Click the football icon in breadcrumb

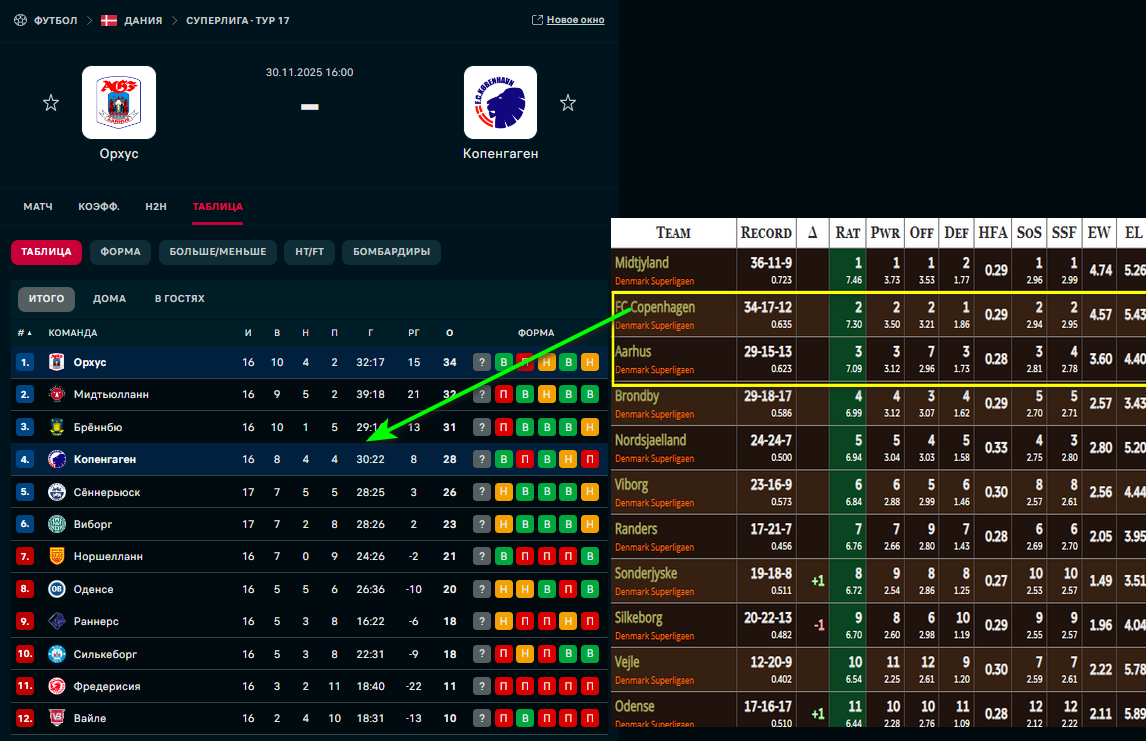point(20,20)
